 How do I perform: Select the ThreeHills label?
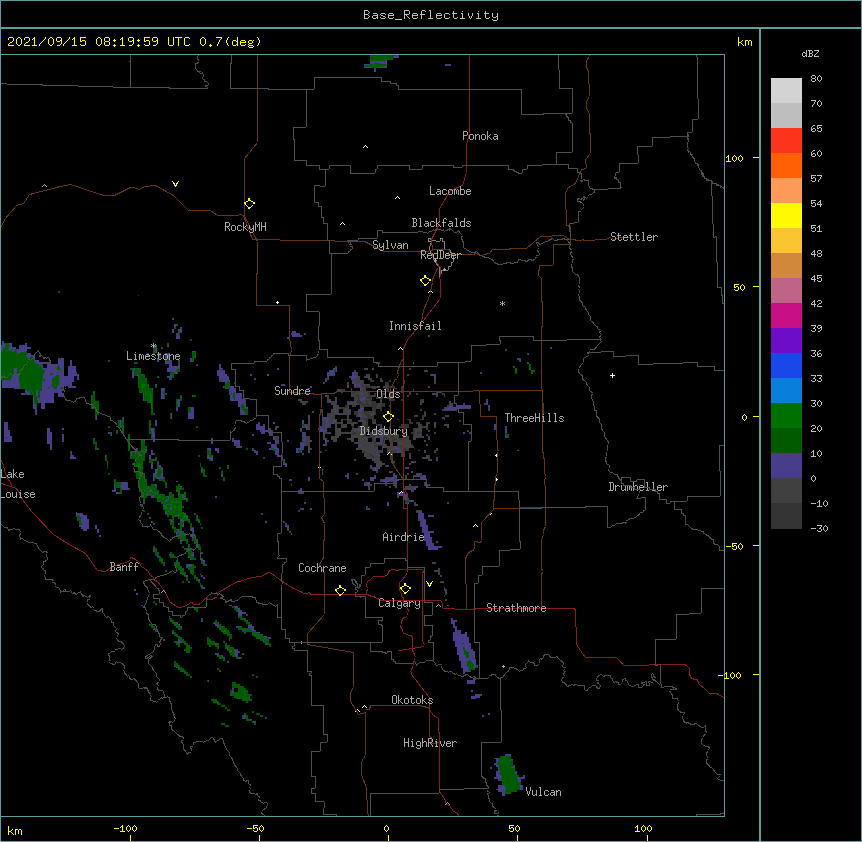point(534,418)
